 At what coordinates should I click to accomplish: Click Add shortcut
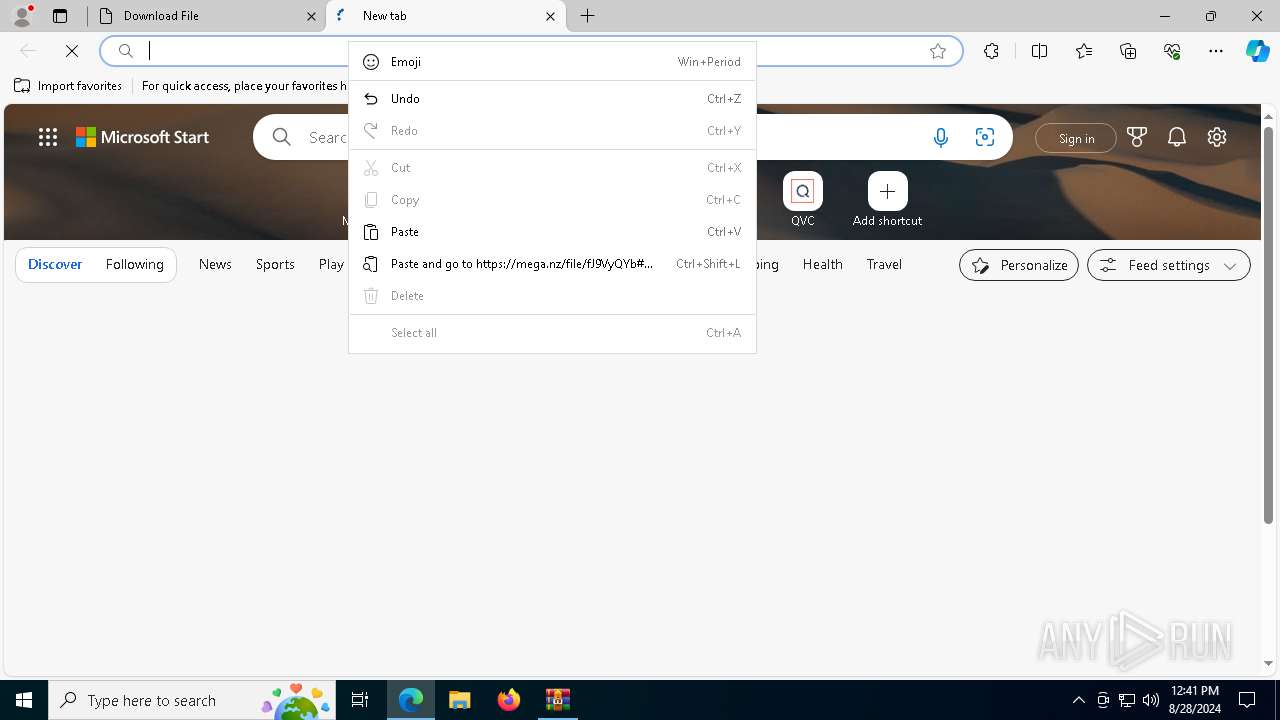coord(887,199)
